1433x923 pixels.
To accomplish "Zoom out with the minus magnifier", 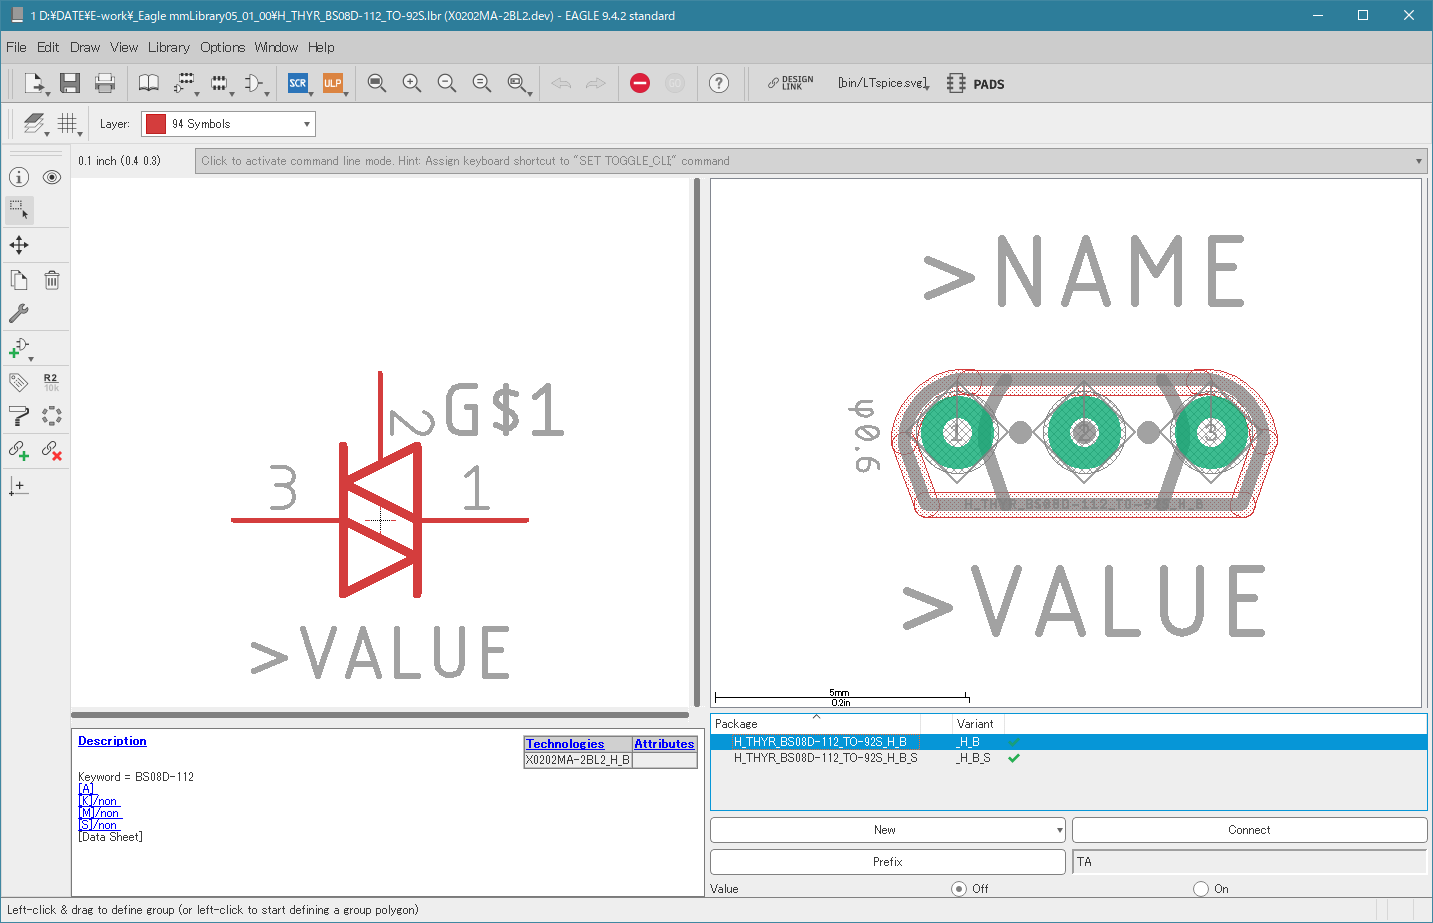I will tap(446, 83).
